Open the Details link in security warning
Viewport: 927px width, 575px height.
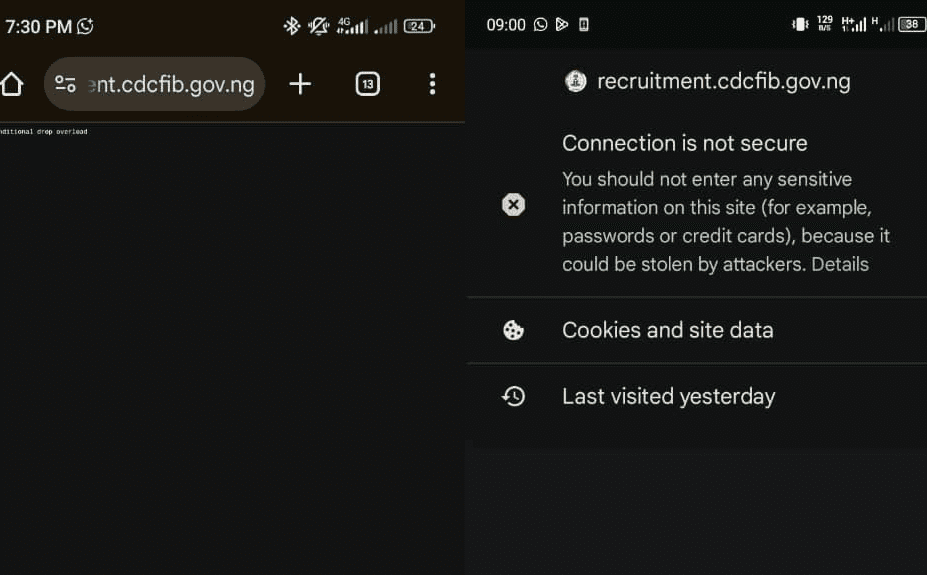840,265
